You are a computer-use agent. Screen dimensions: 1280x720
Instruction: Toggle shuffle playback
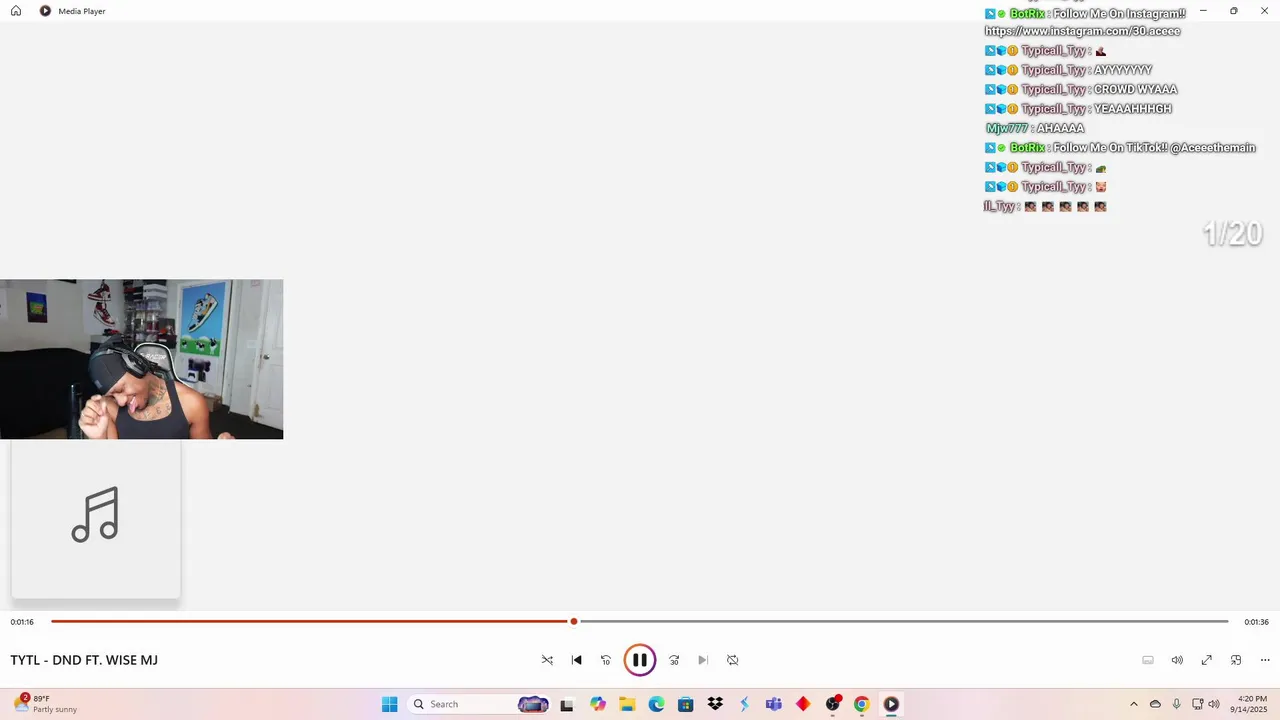(x=547, y=660)
